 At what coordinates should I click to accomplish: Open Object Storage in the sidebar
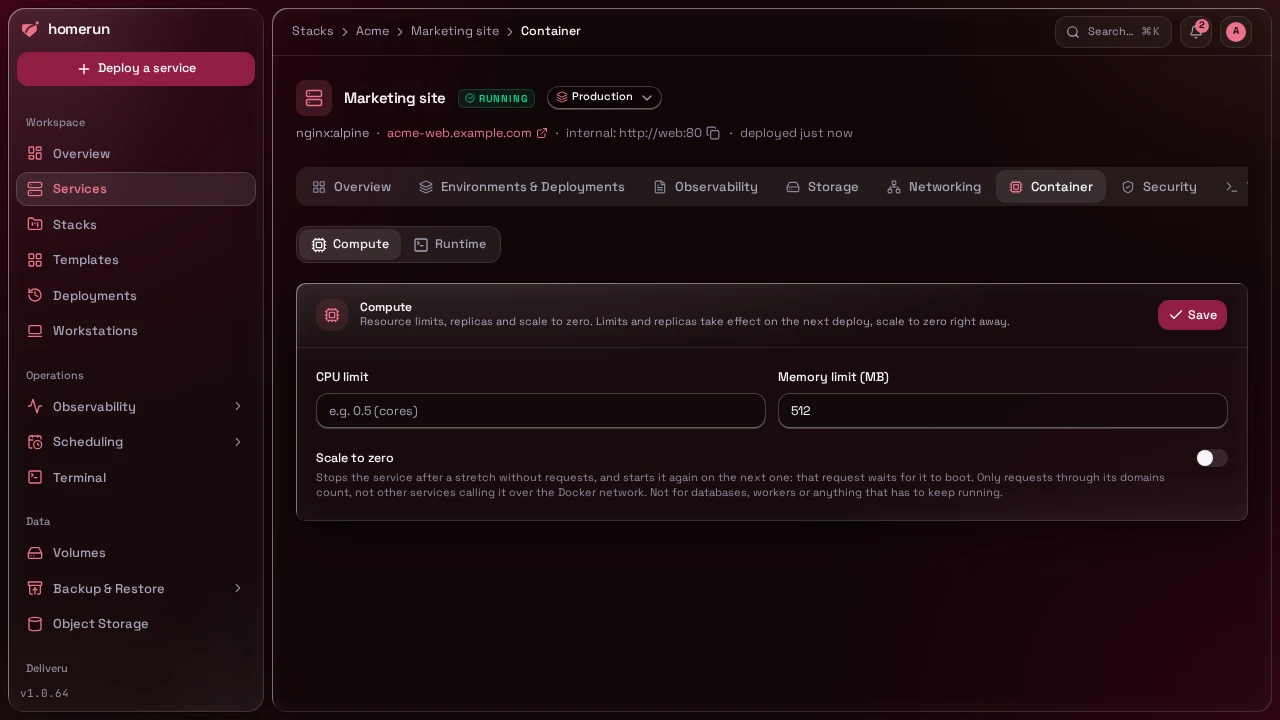[x=136, y=624]
